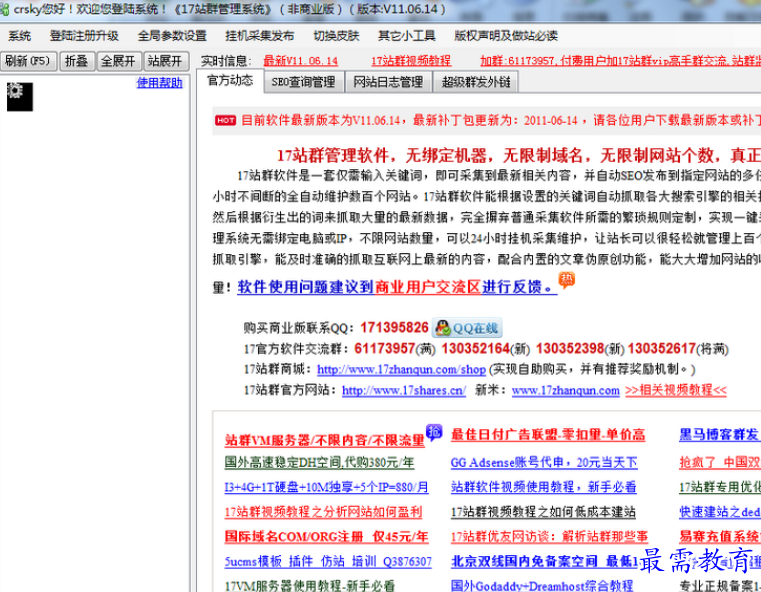
Task: Click the group number 130352617
Action: (x=662, y=348)
